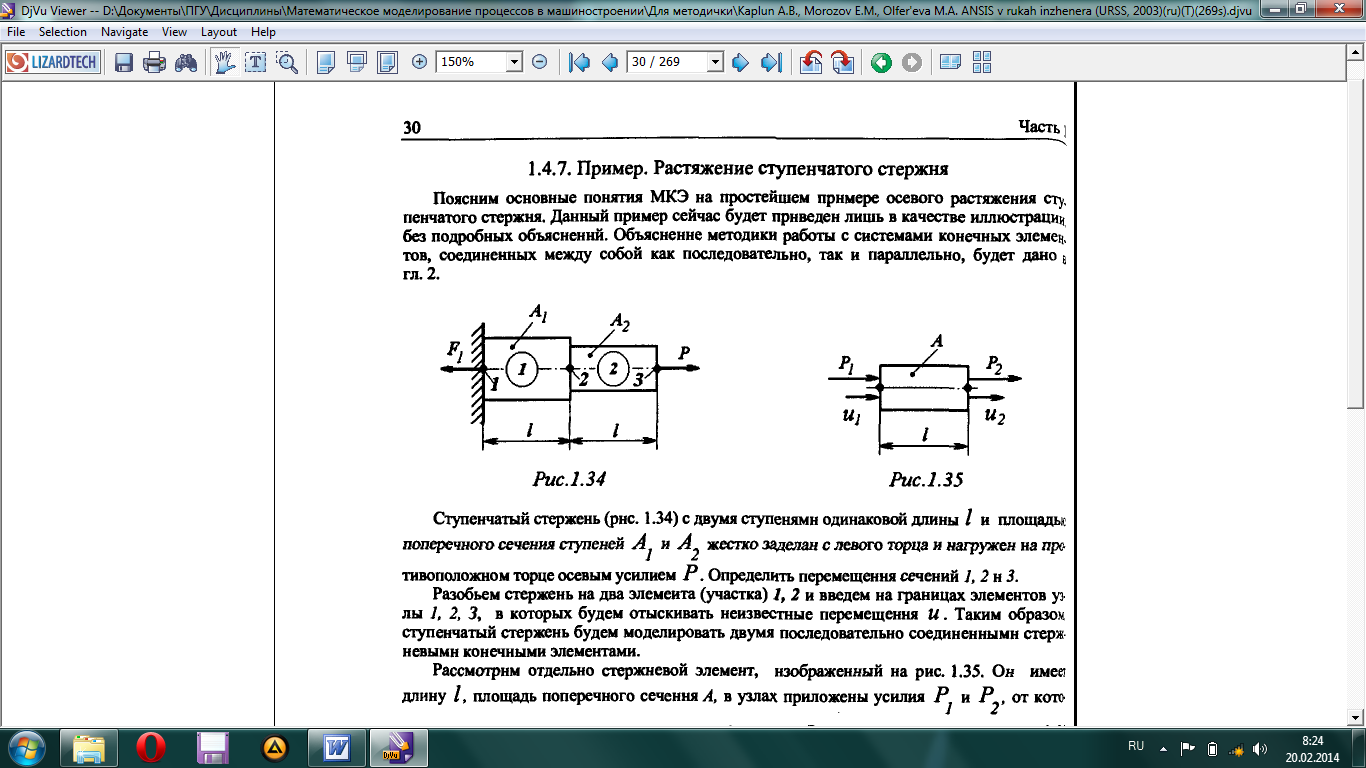Navigate back with the green arrow

pos(881,62)
